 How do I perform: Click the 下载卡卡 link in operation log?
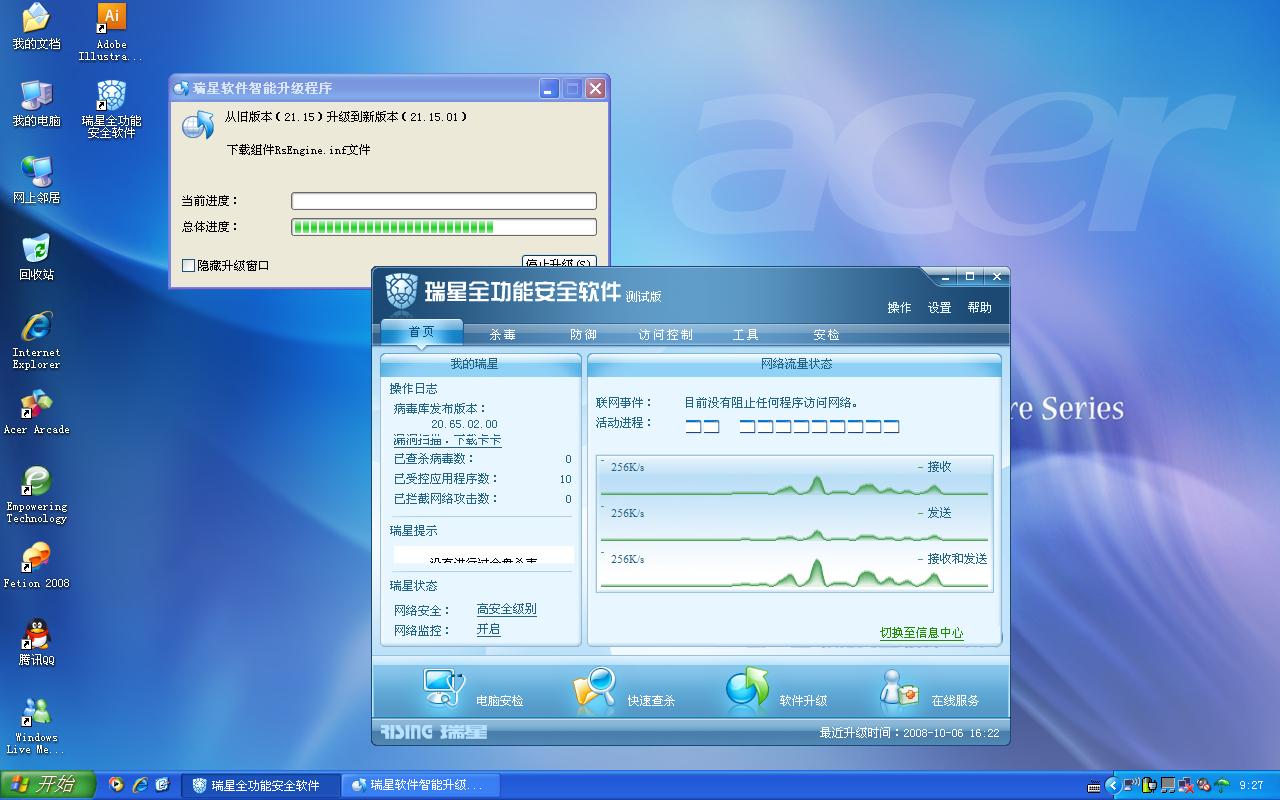click(x=478, y=440)
